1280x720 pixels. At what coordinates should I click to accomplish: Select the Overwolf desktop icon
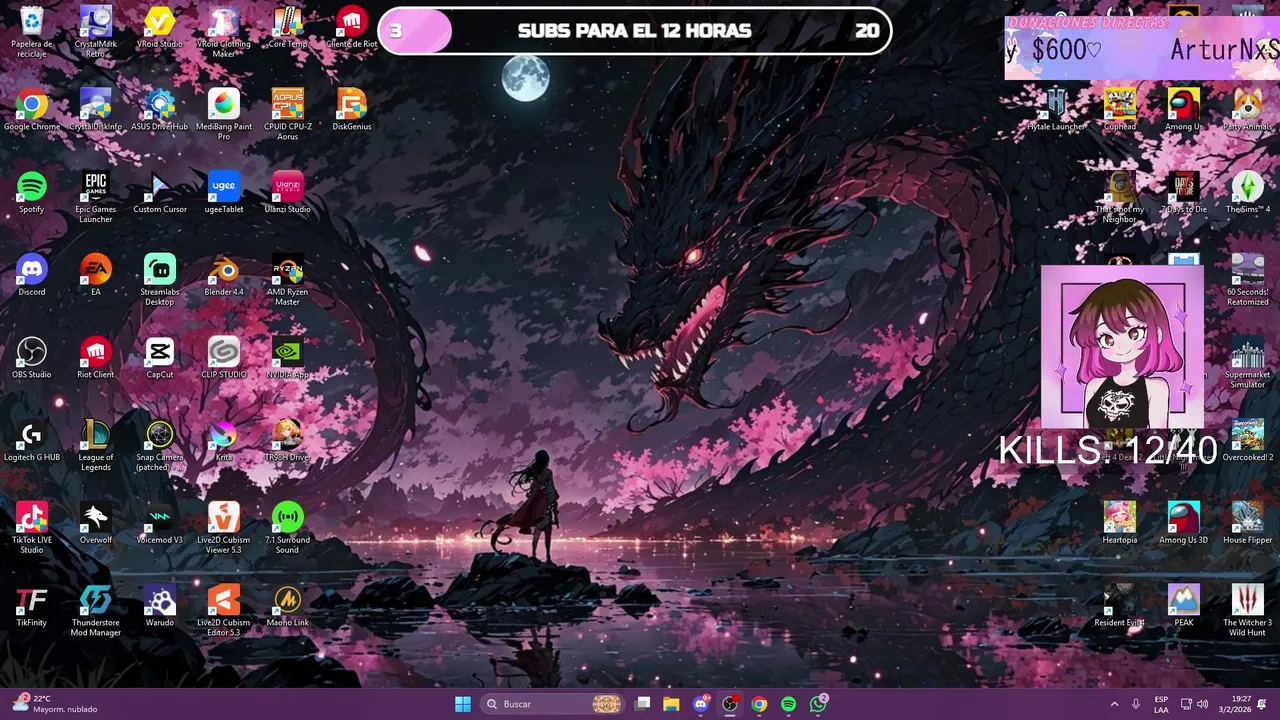[x=96, y=518]
